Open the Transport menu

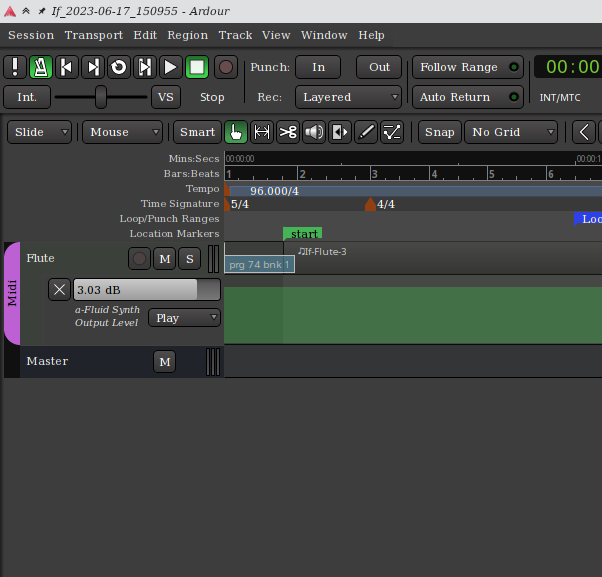94,35
